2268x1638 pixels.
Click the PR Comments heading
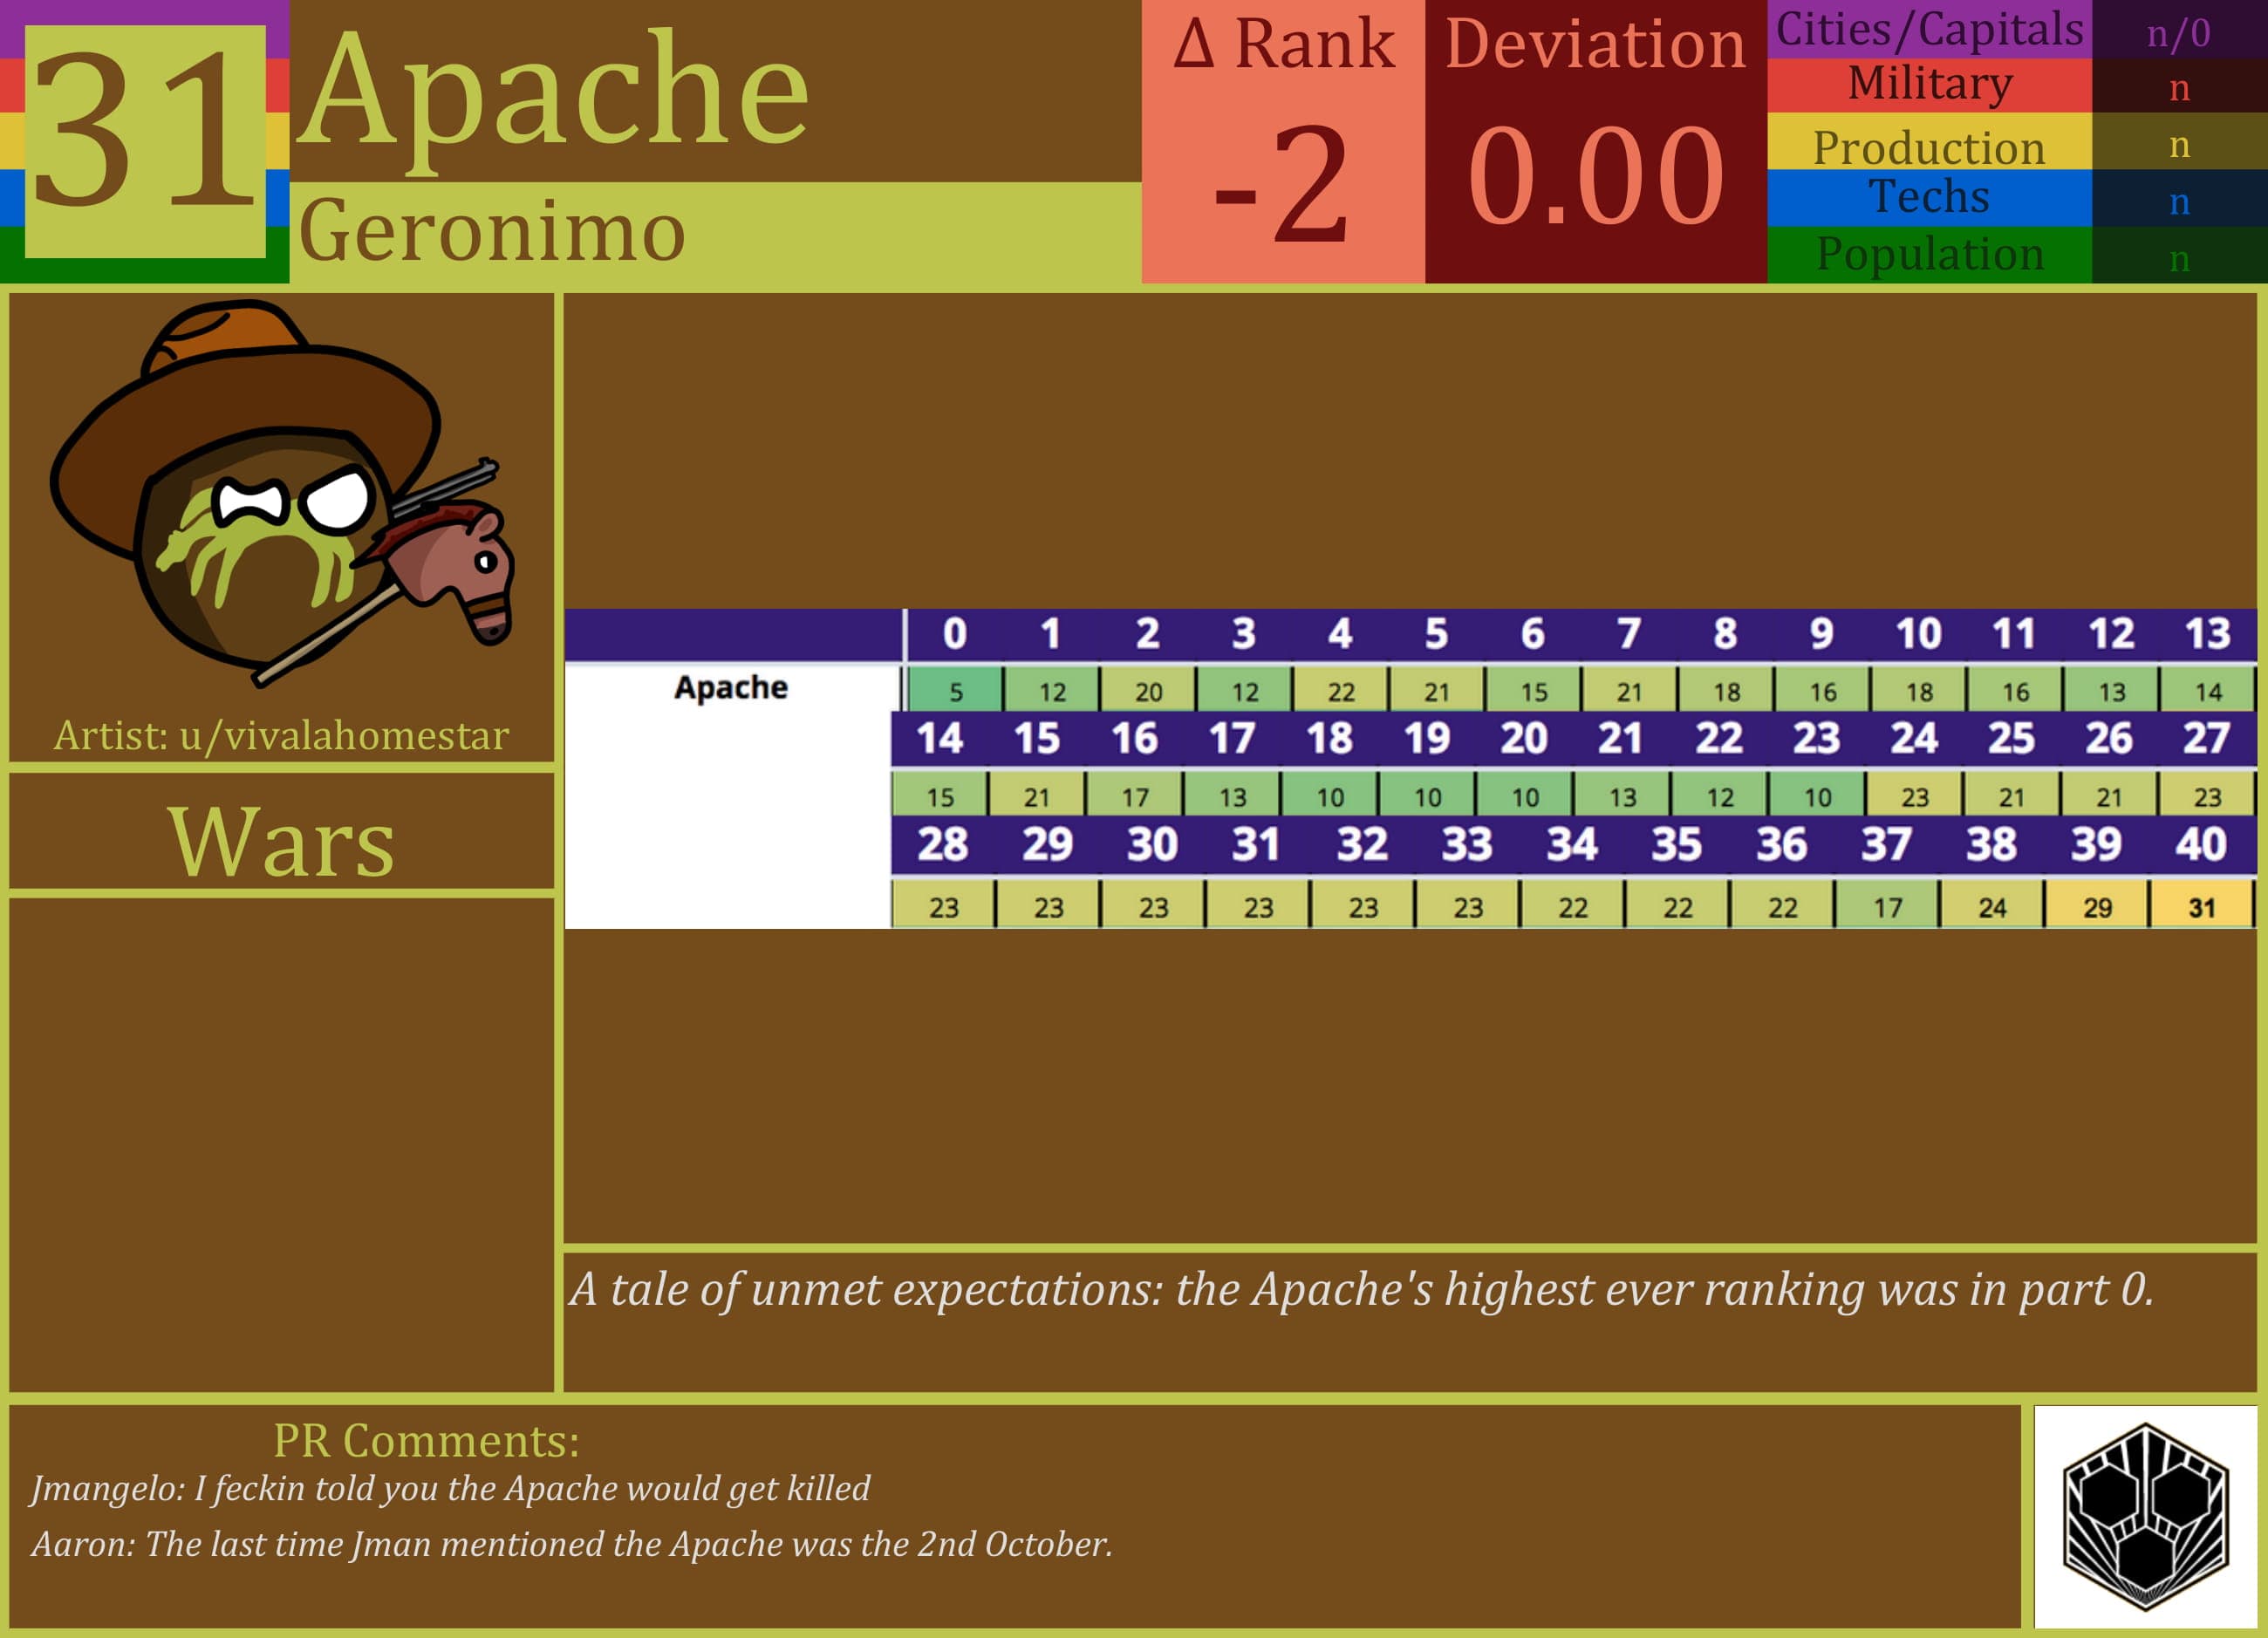(426, 1441)
